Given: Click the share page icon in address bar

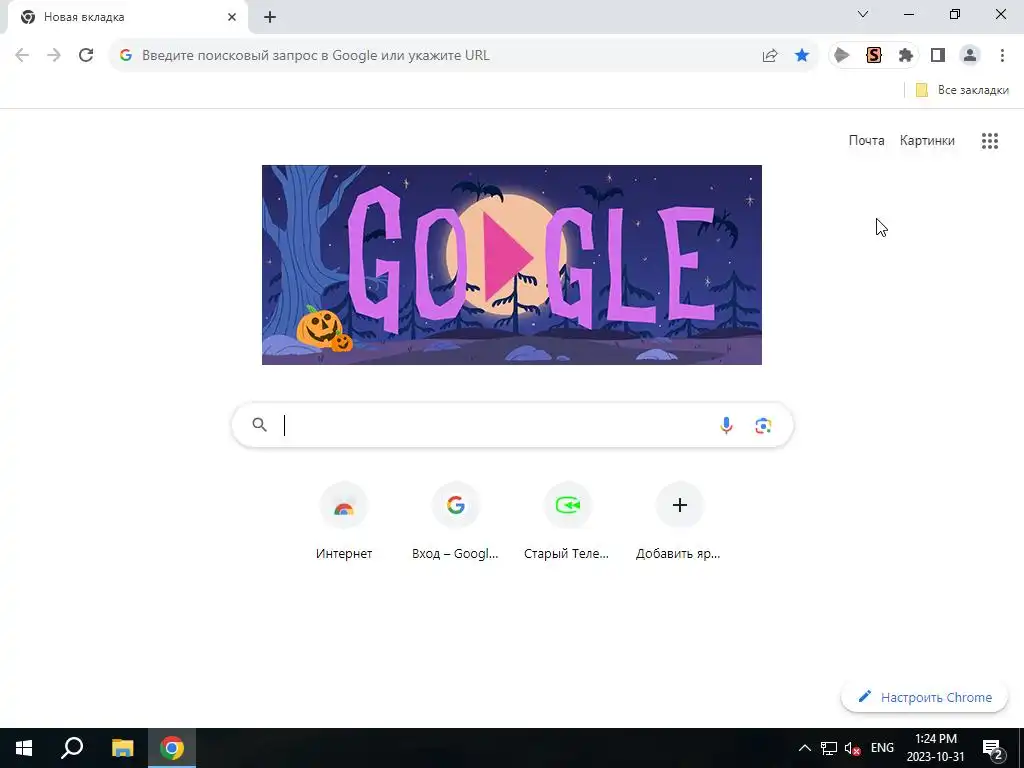Looking at the screenshot, I should [x=770, y=56].
